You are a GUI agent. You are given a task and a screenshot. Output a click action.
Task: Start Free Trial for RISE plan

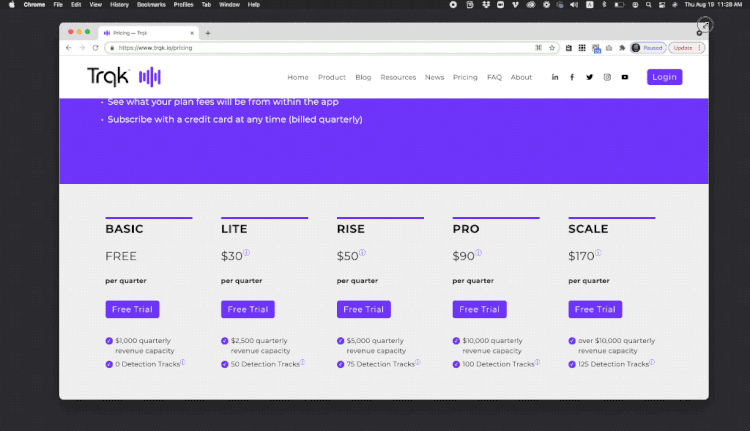(364, 309)
